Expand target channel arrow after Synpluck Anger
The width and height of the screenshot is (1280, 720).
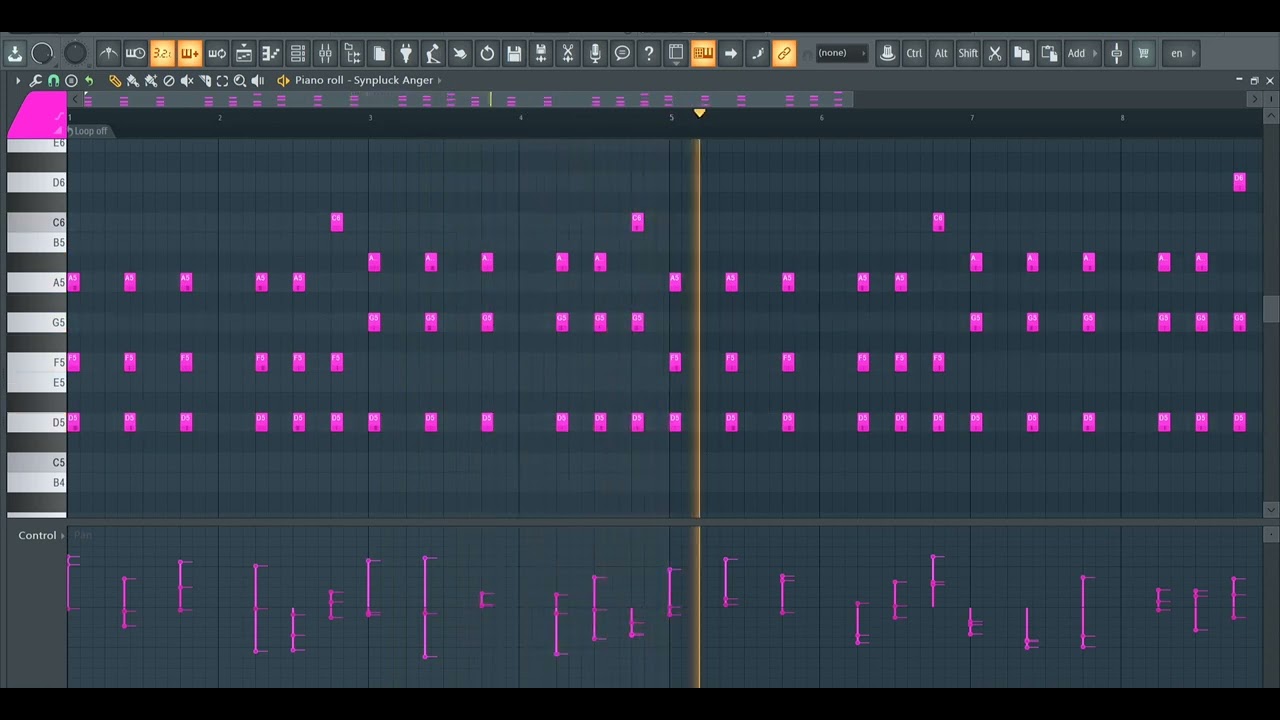pos(439,80)
